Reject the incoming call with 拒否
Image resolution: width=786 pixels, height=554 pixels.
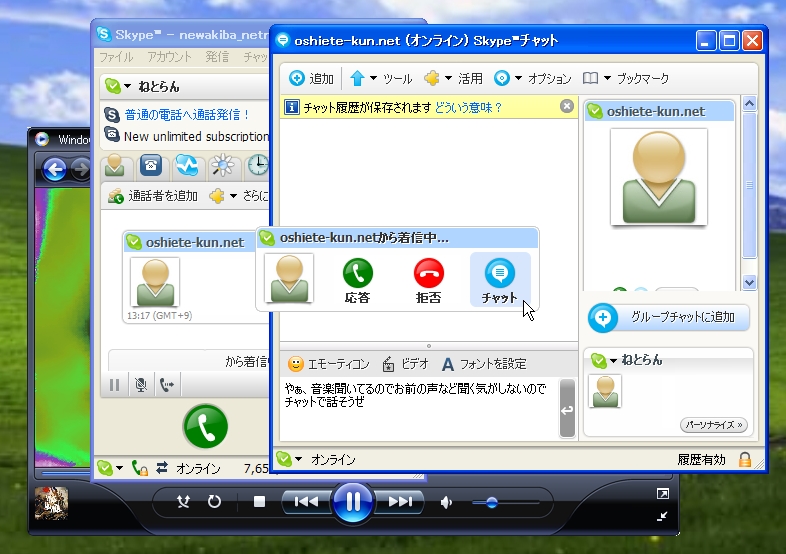[429, 281]
